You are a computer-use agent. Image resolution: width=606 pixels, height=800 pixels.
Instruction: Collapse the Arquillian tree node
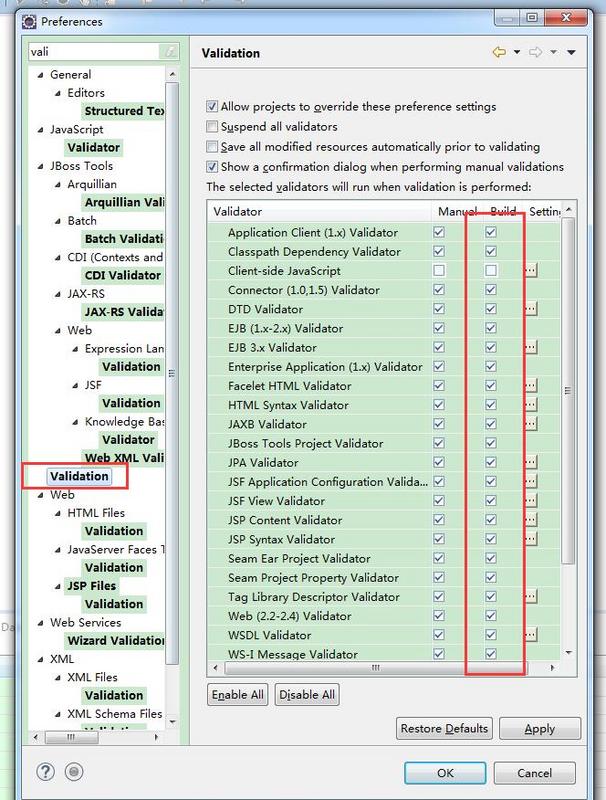[58, 185]
